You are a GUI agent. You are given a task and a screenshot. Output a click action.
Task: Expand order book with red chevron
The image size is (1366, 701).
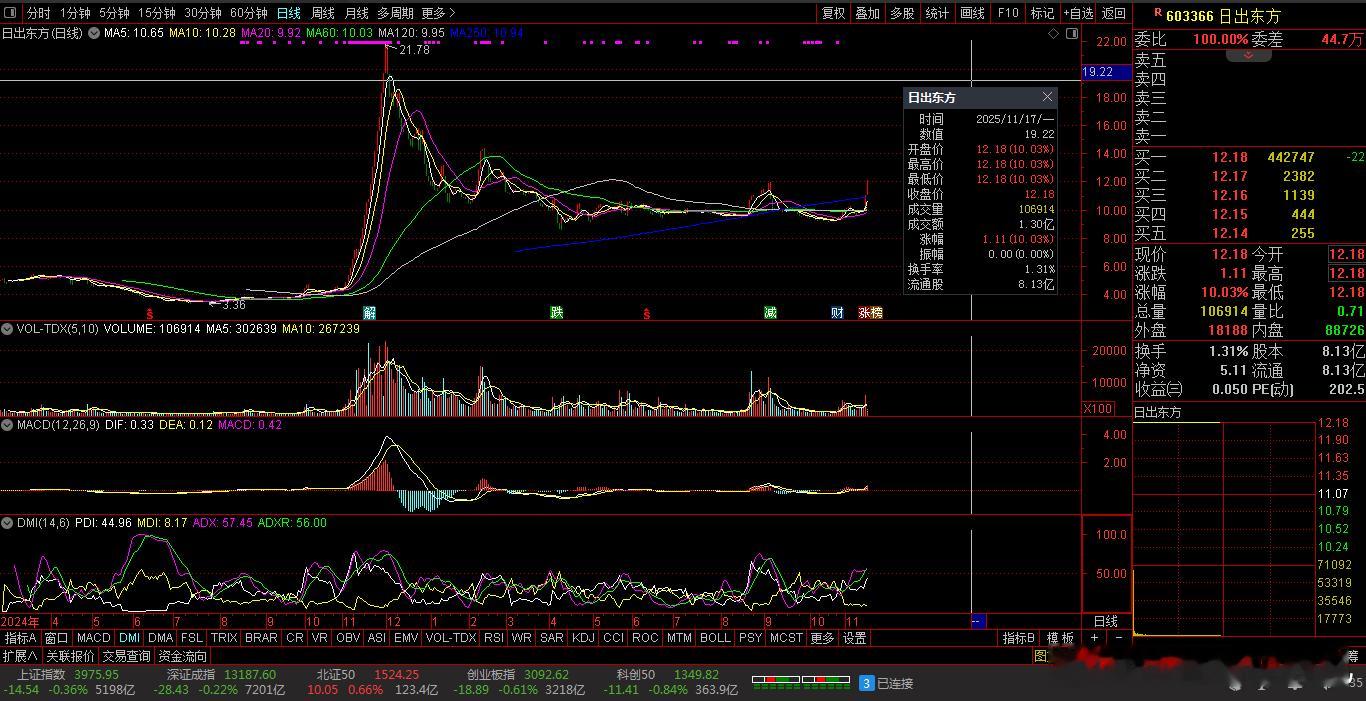(x=1248, y=55)
